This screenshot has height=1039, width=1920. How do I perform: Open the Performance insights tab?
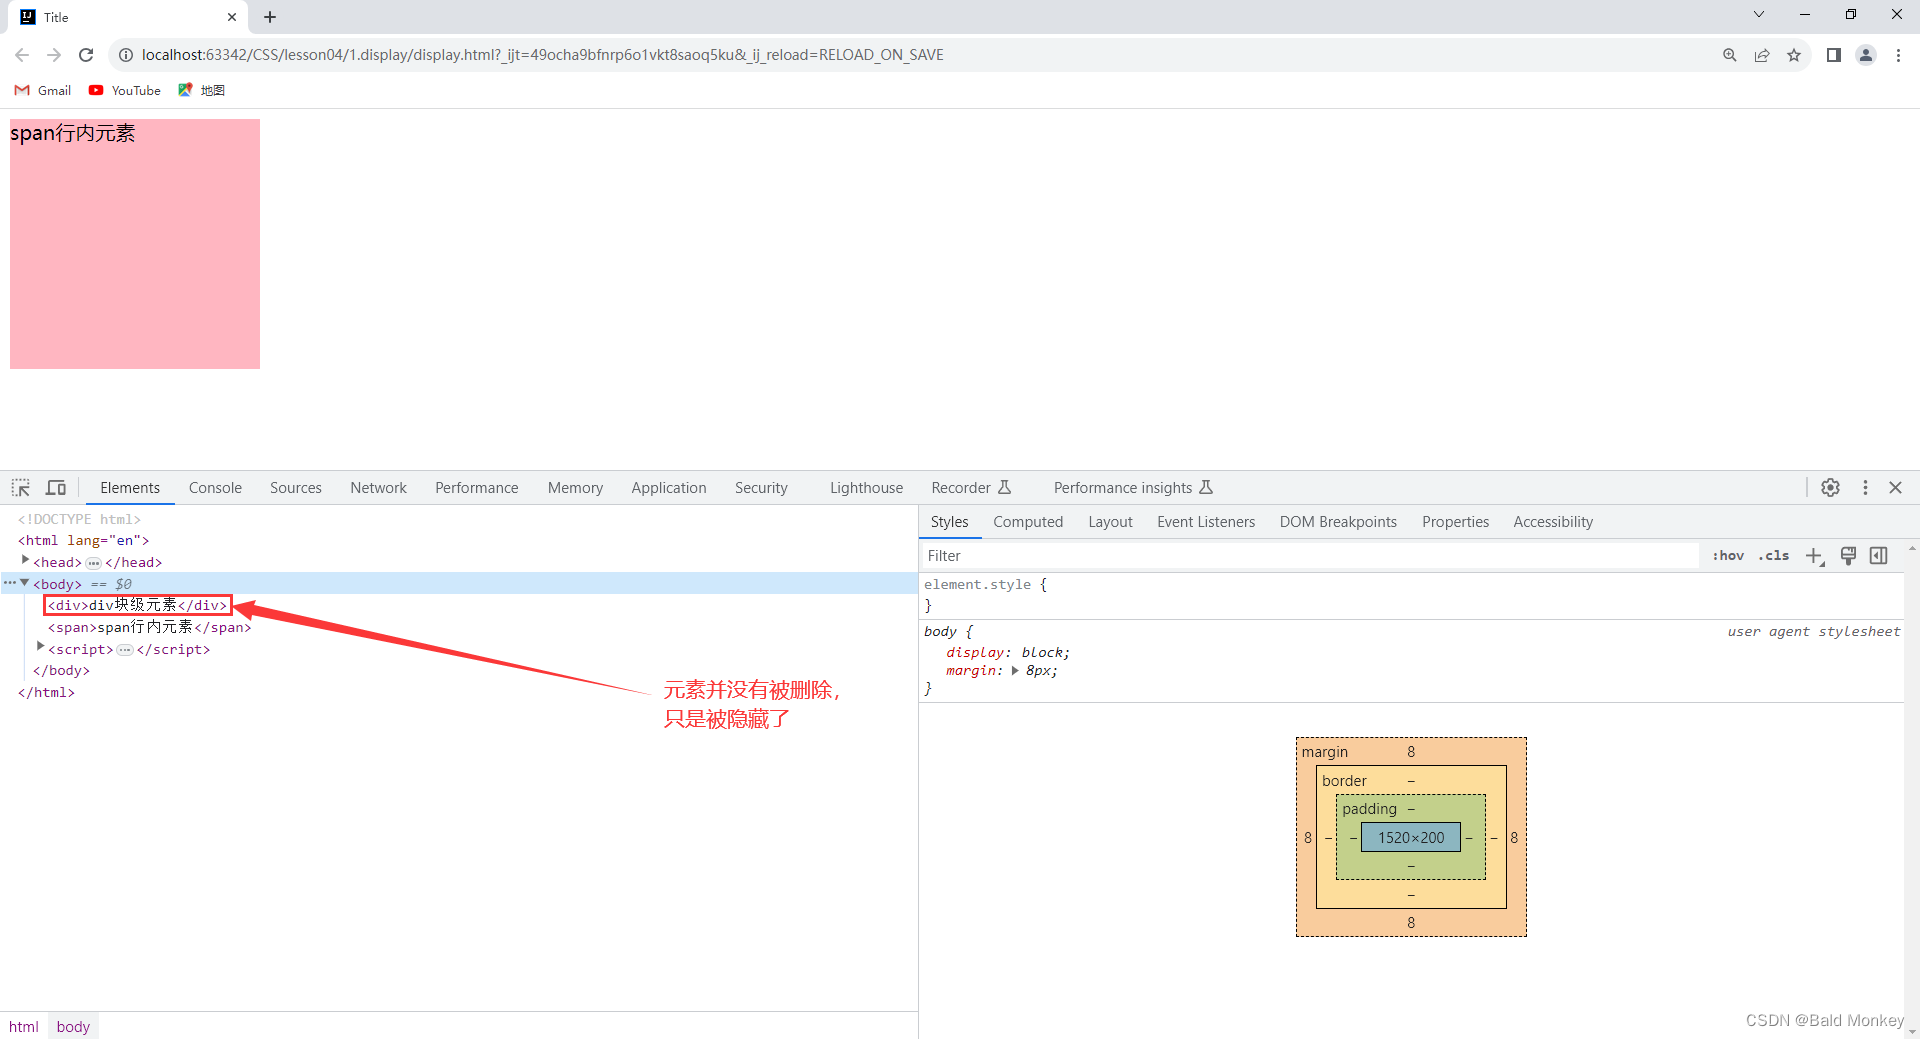click(1133, 487)
